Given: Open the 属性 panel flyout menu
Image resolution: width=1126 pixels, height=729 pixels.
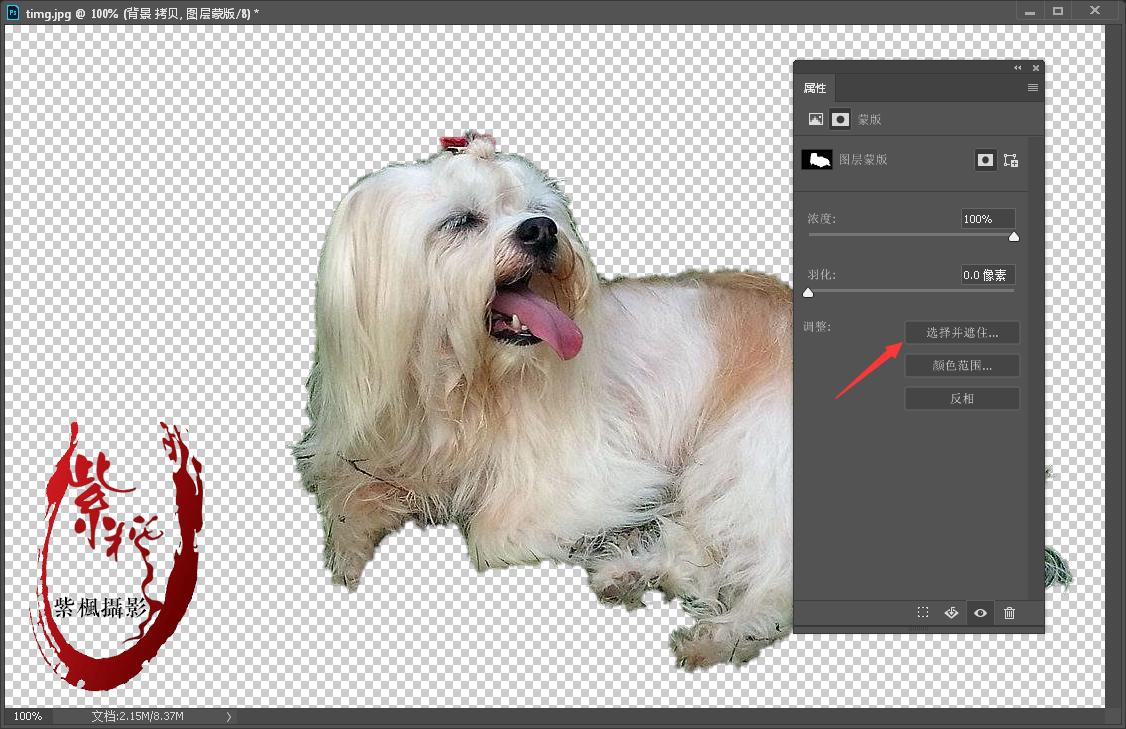Looking at the screenshot, I should [x=1033, y=88].
